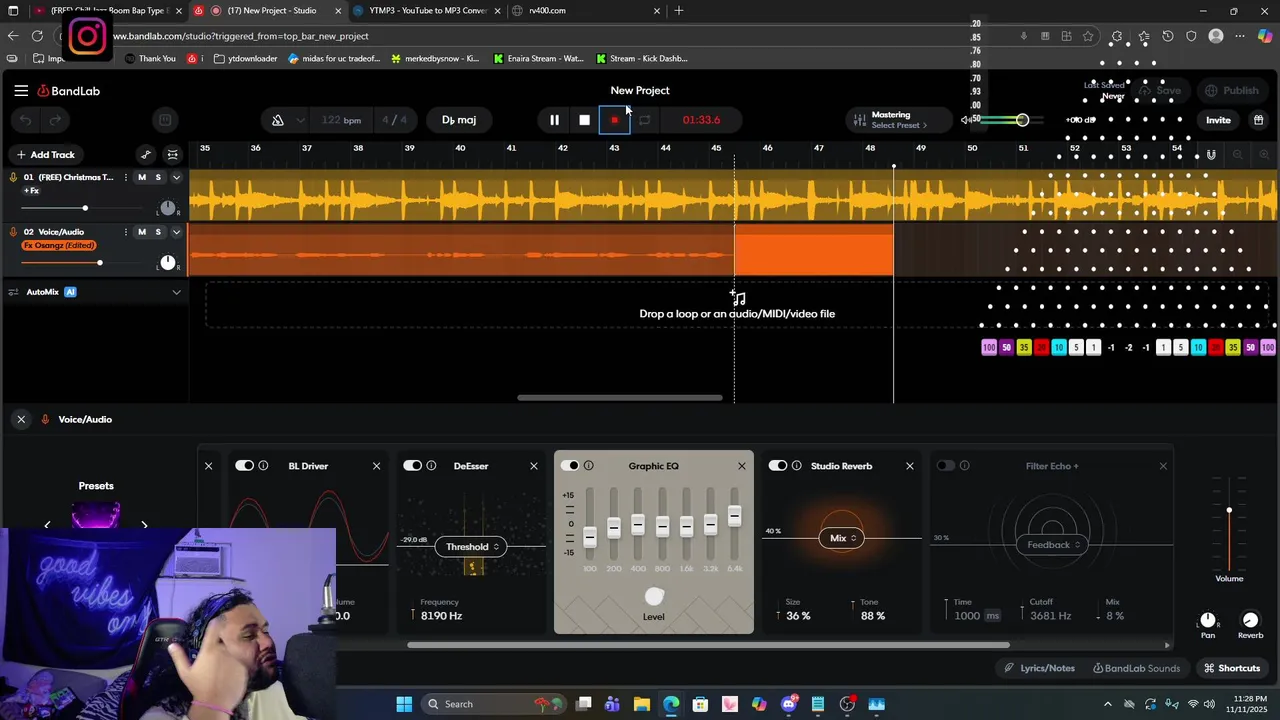Open the metronome dropdown arrow
Screen dimensions: 1280x720
point(300,120)
